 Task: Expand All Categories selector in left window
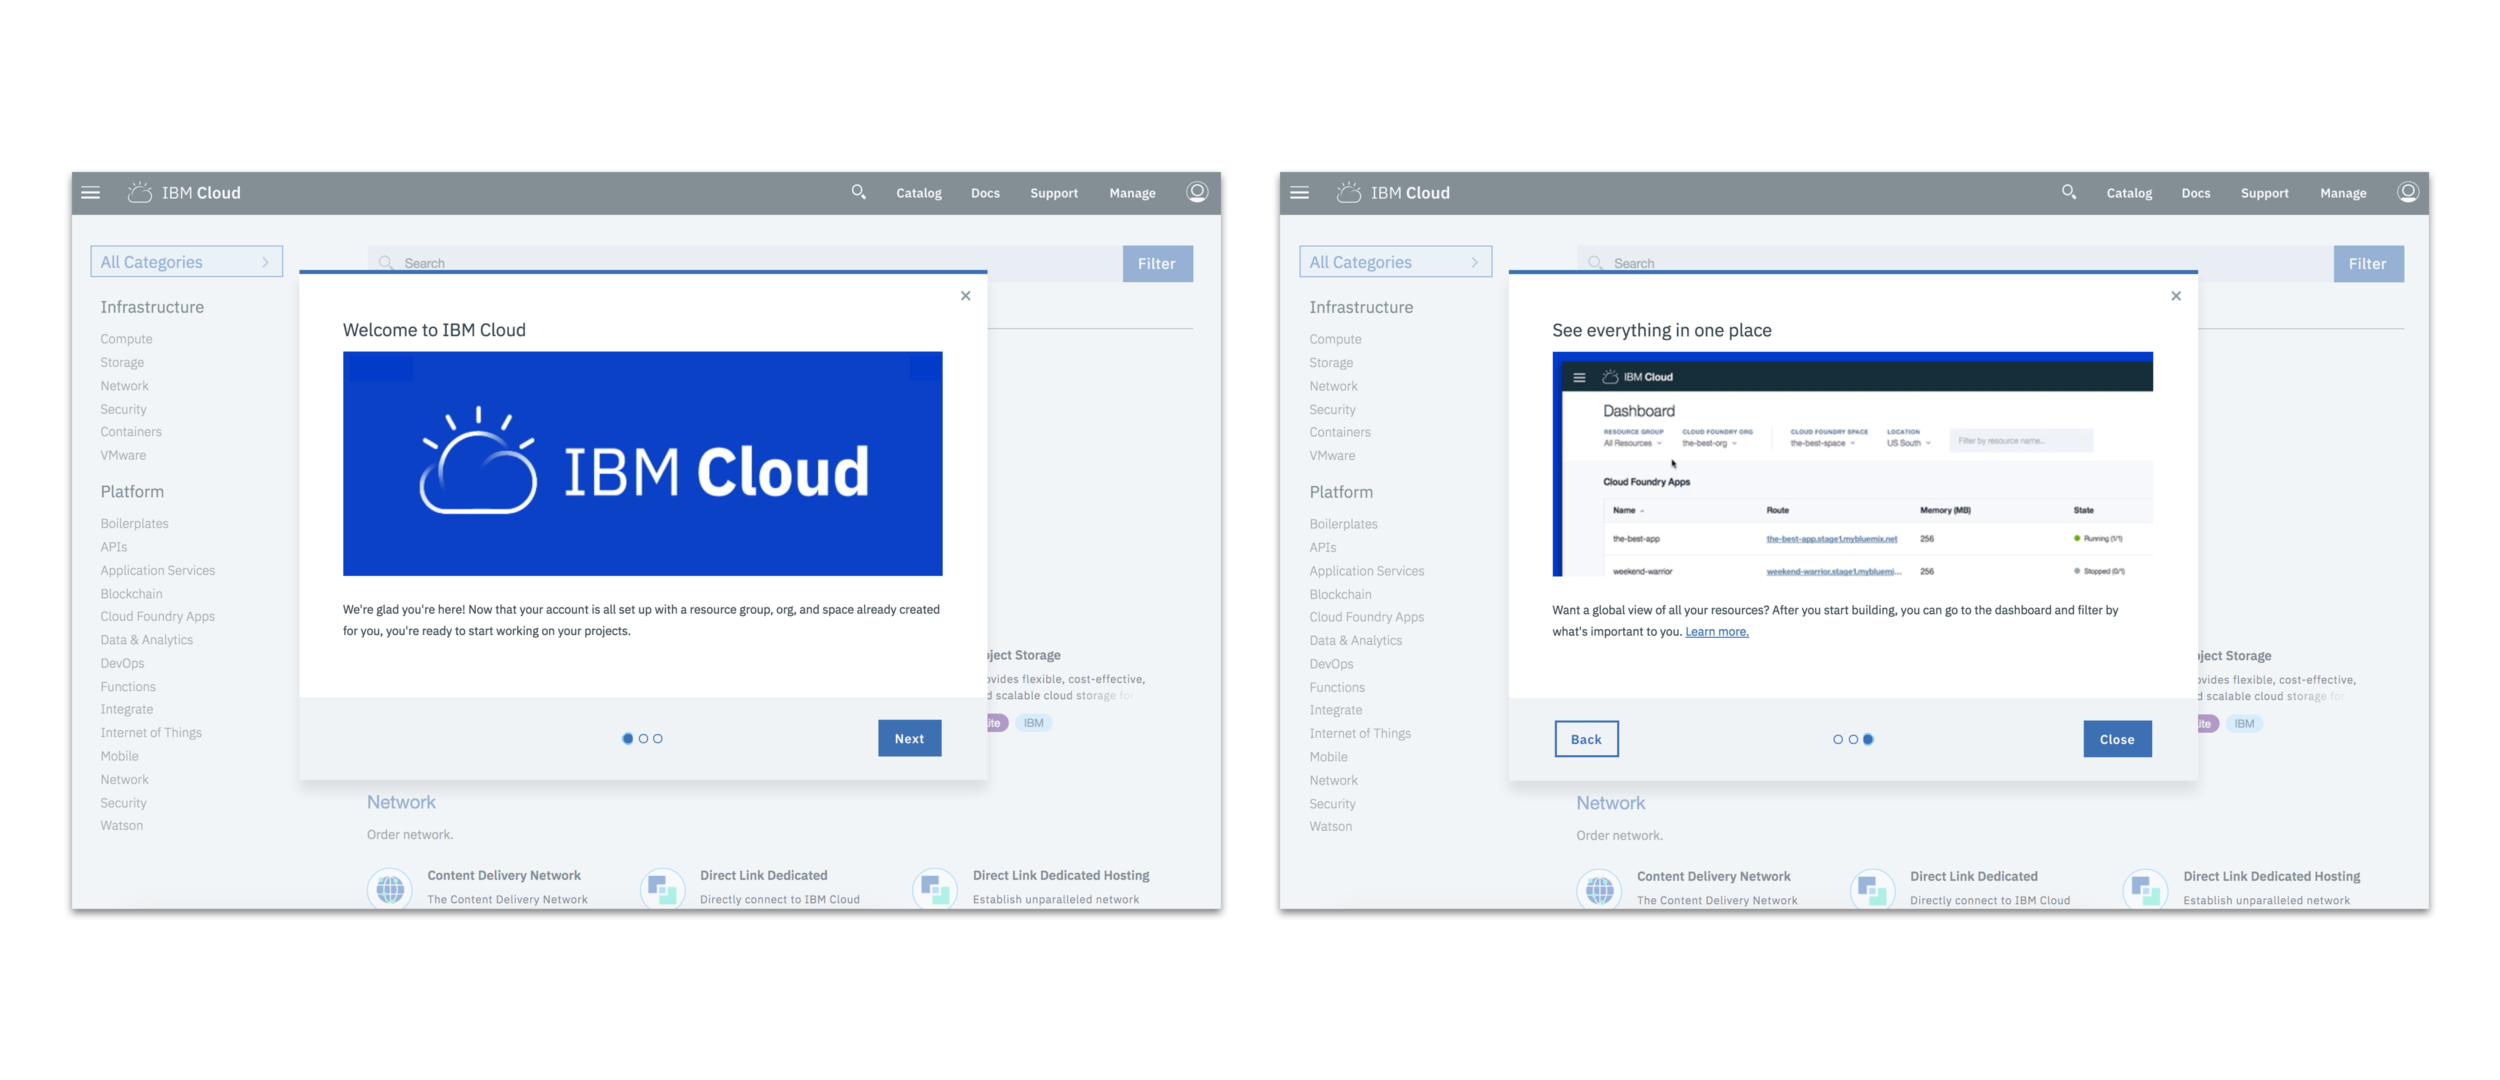pyautogui.click(x=187, y=262)
